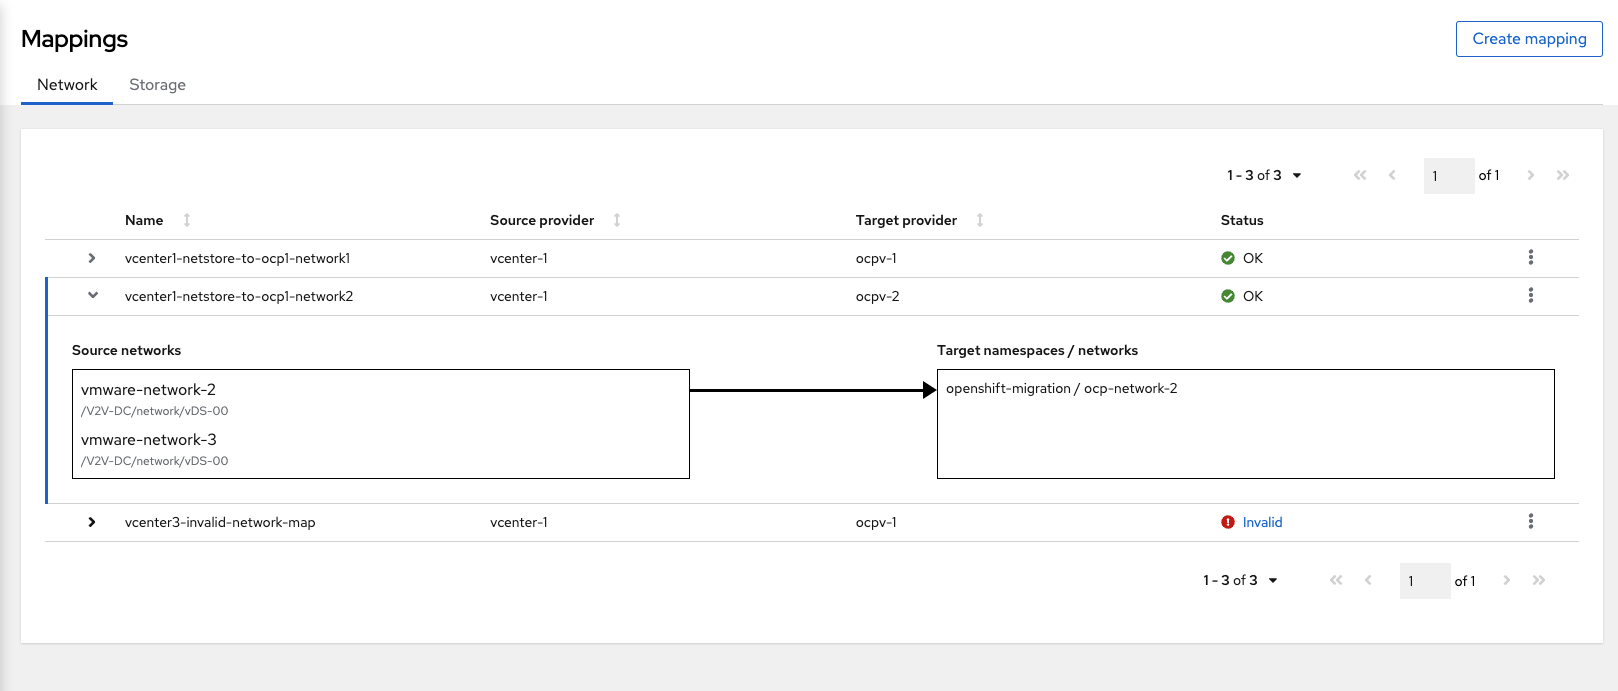
Task: Open the 1-3 of 3 per-page dropdown
Action: coord(1264,175)
